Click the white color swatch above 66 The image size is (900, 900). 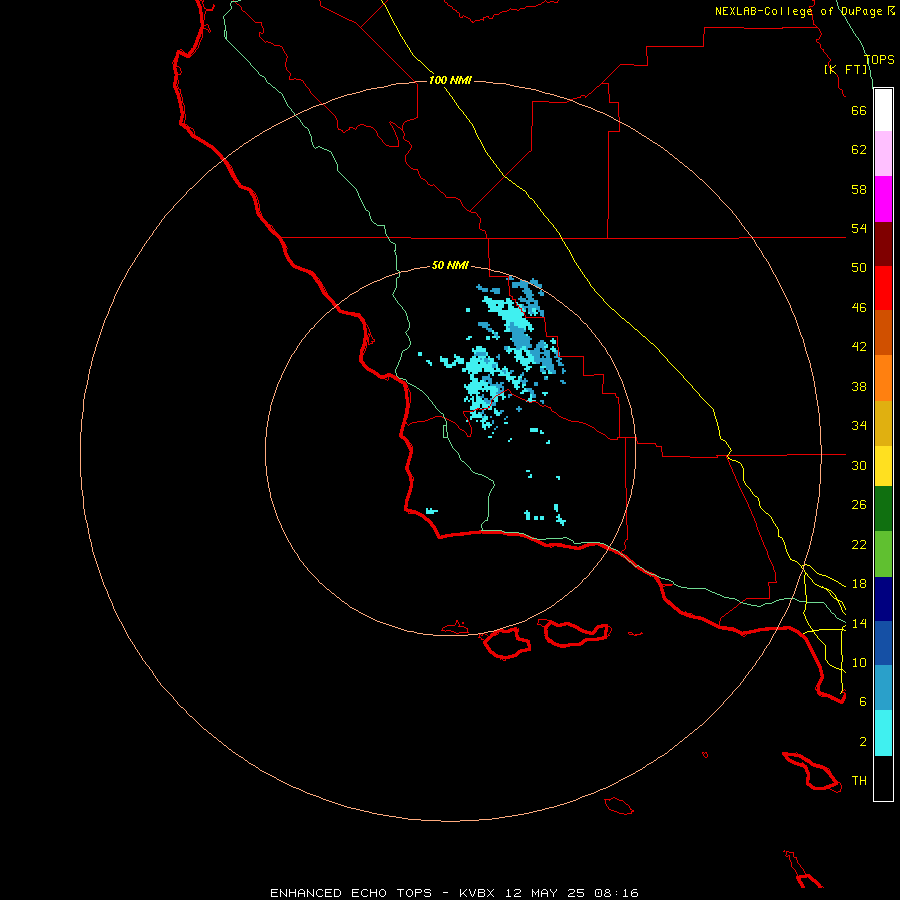coord(883,110)
